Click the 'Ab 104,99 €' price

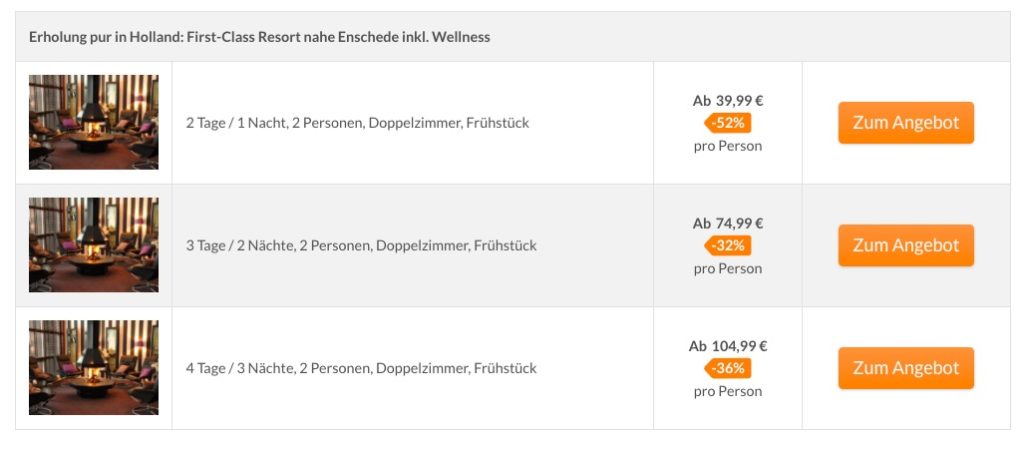click(x=728, y=346)
